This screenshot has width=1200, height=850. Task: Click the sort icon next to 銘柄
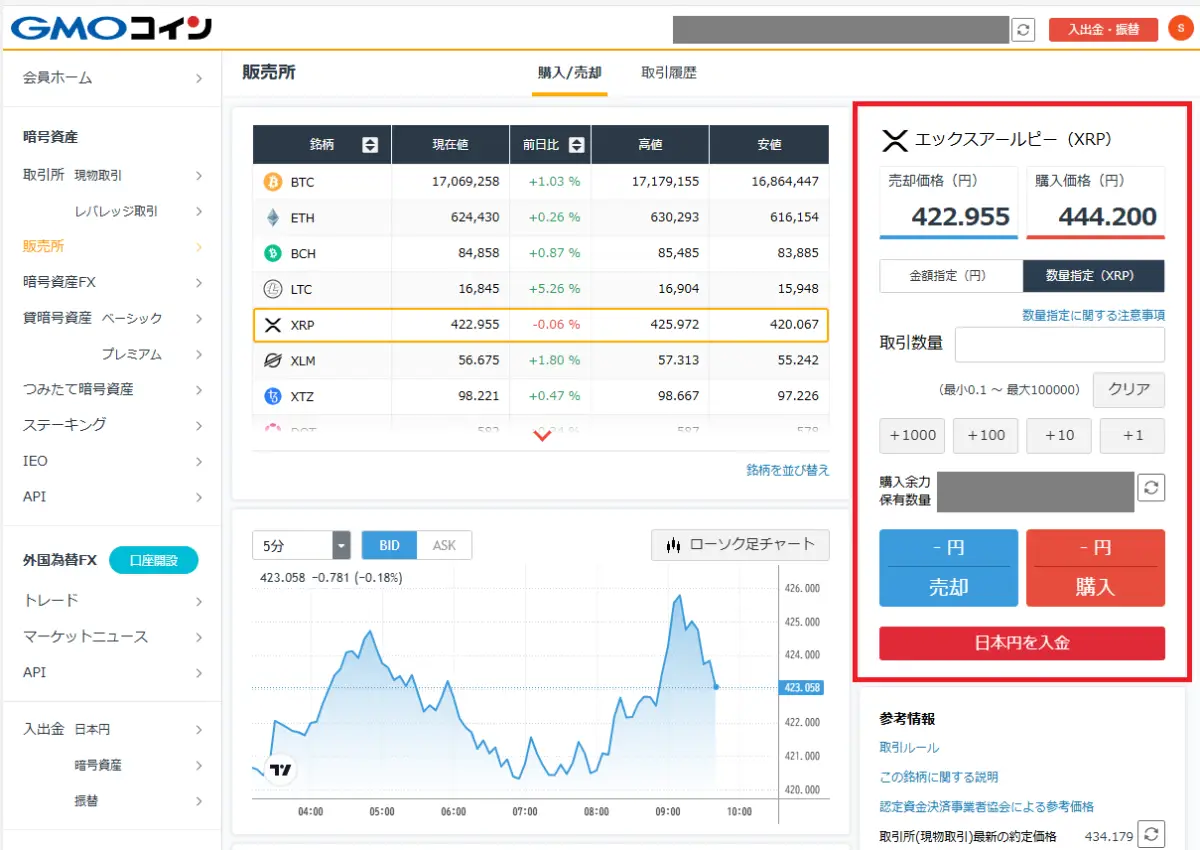tap(370, 145)
